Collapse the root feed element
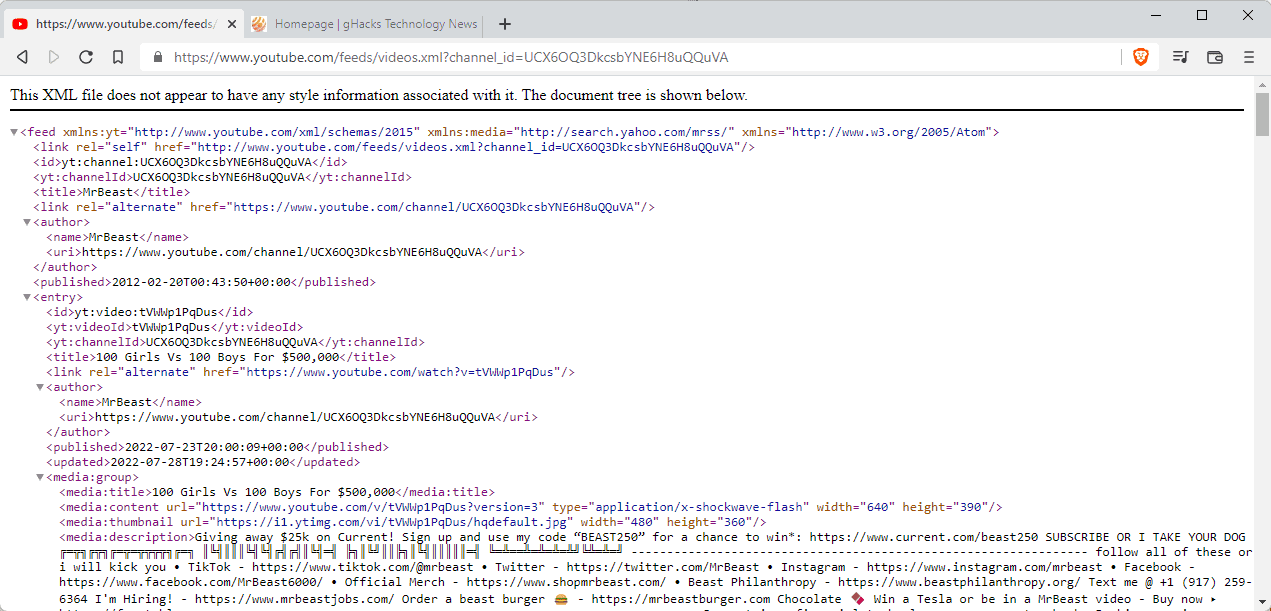The image size is (1271, 611). (x=14, y=132)
